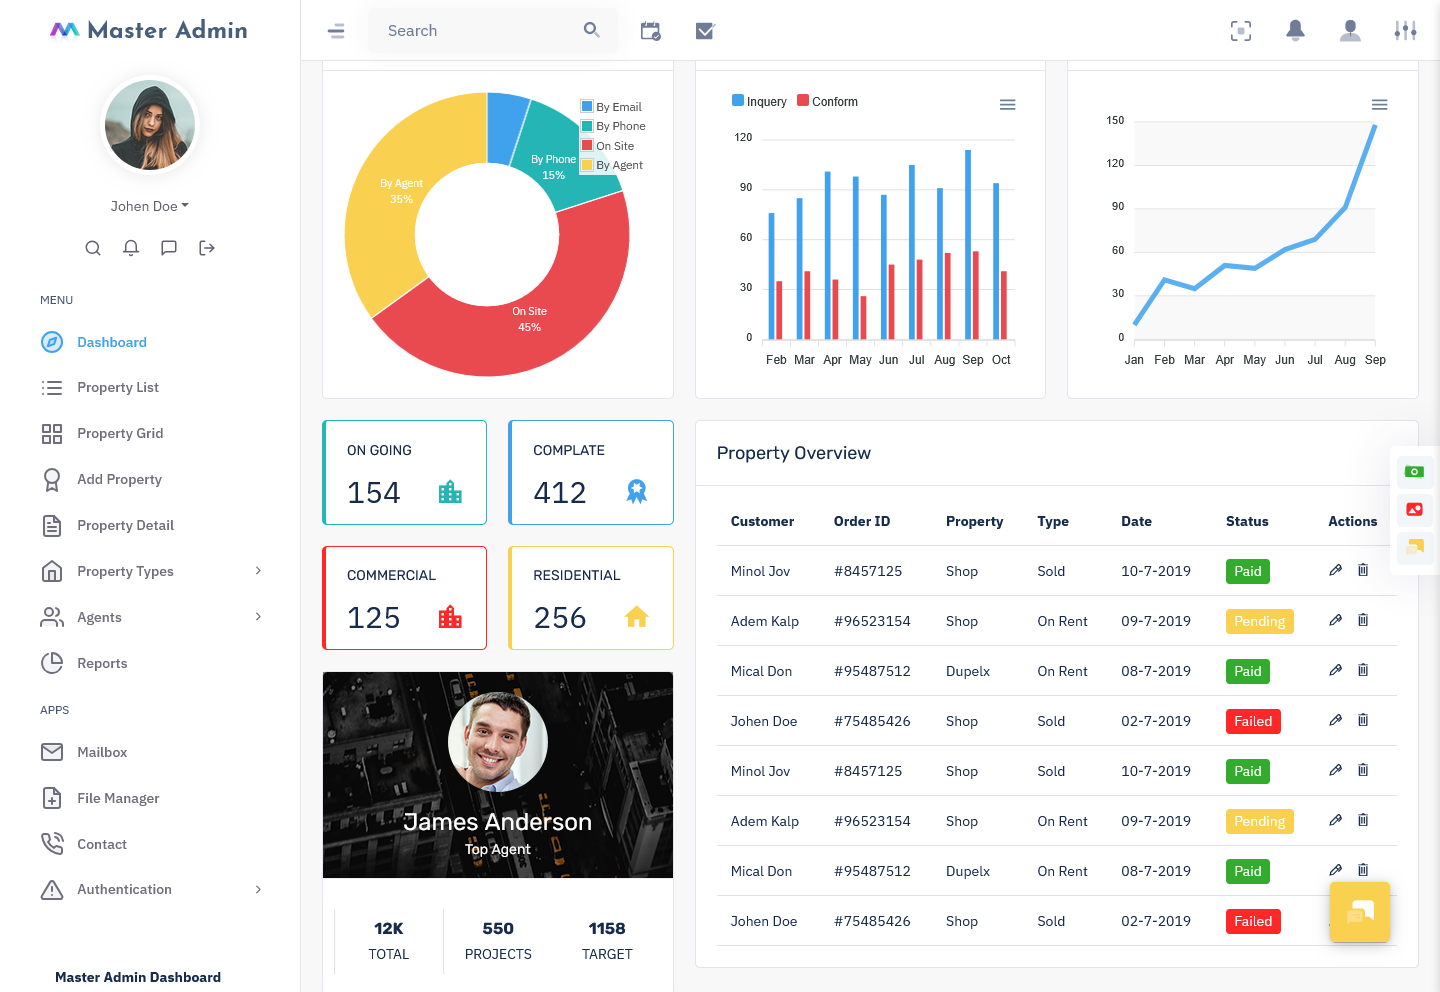Screen dimensions: 1440x992
Task: Click the Residential house icon
Action: coord(637,617)
